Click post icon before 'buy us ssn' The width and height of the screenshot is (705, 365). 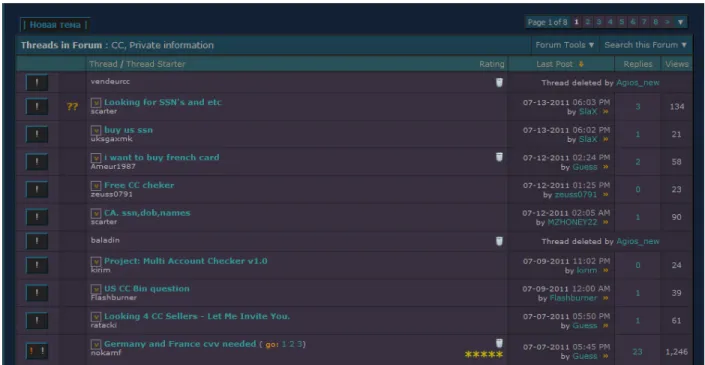pos(96,130)
